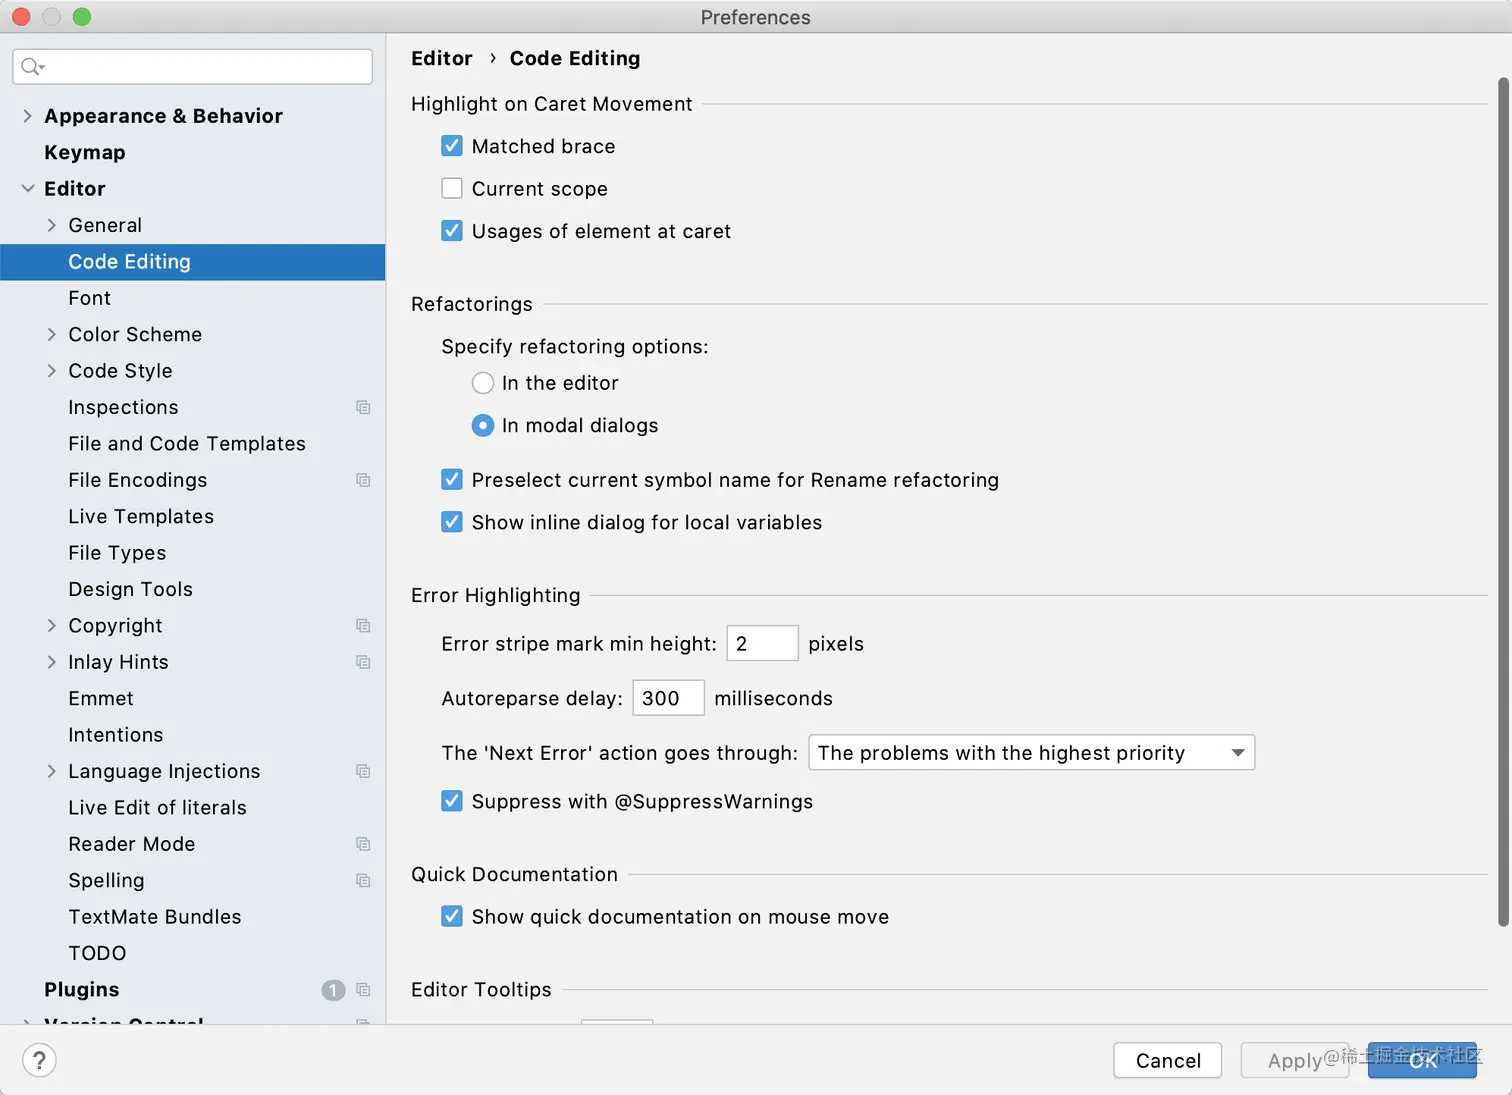Expand the Appearance & Behavior section

coord(27,116)
